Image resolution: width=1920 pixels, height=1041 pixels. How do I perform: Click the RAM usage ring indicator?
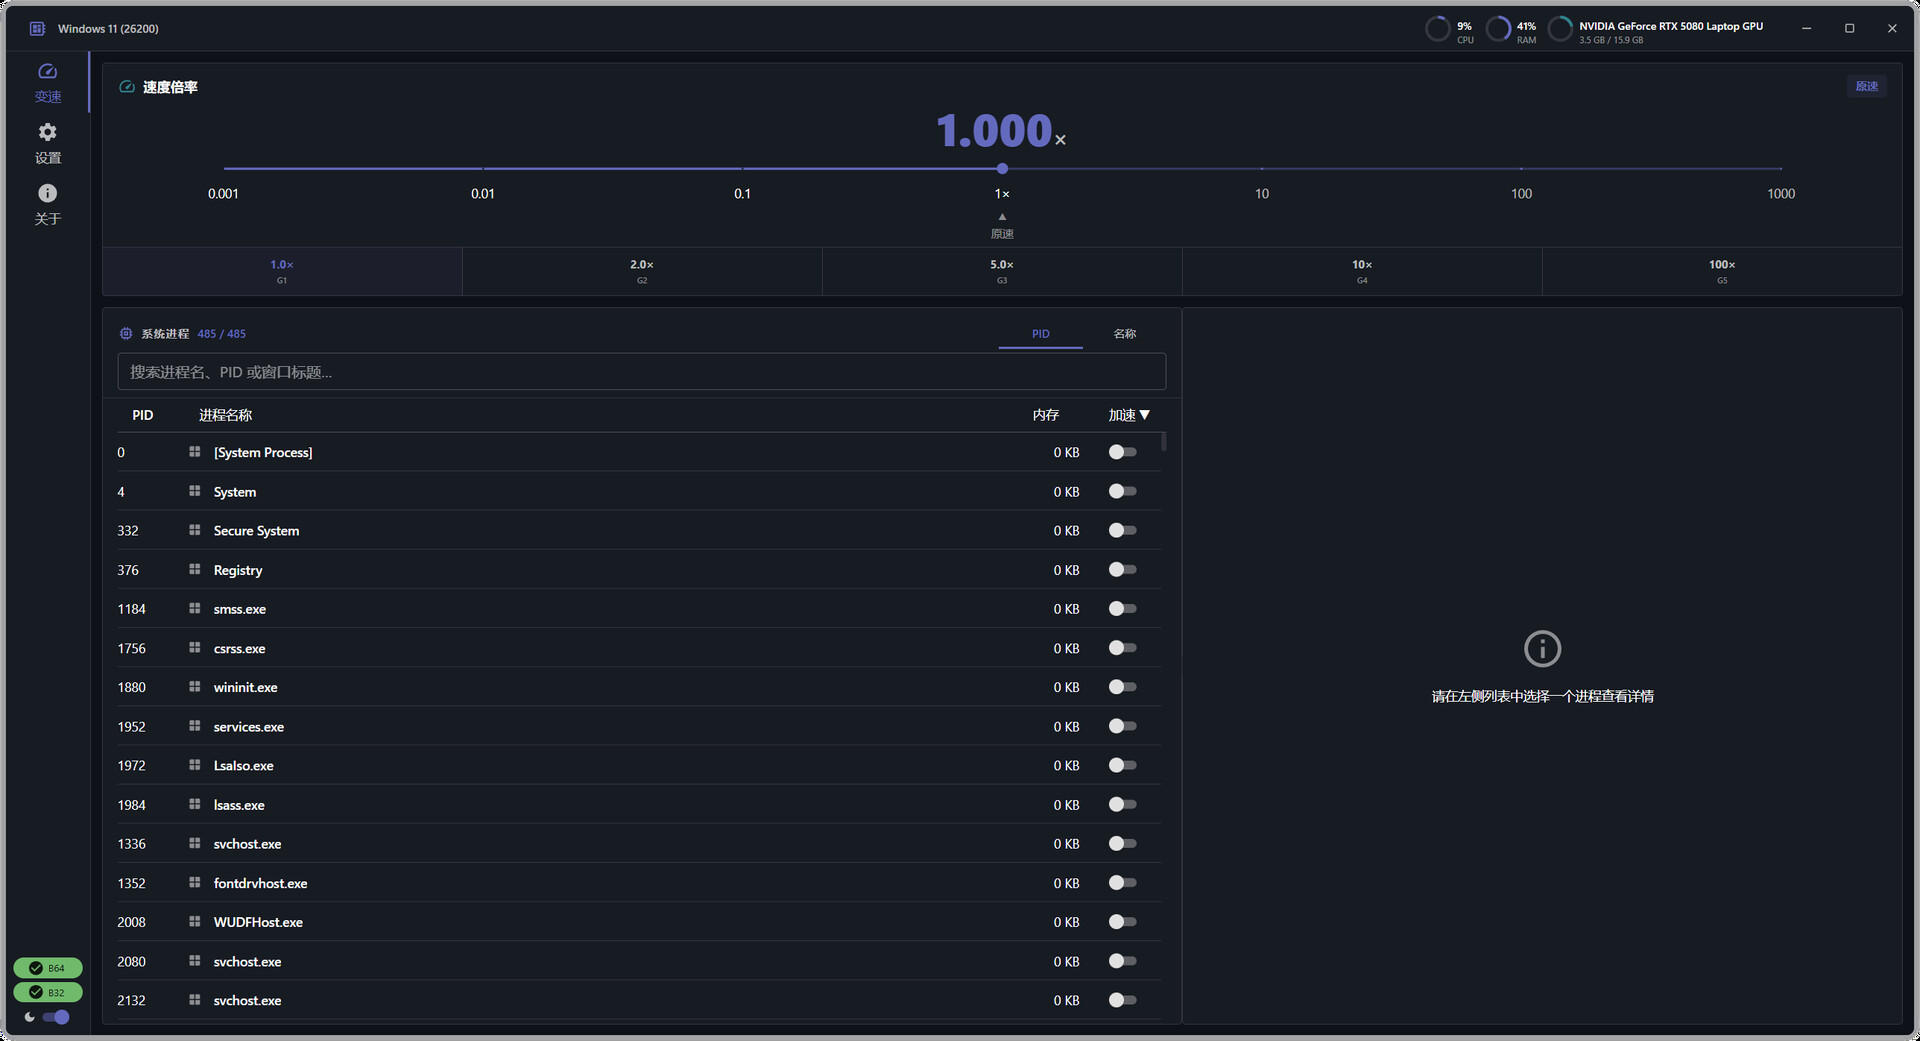tap(1498, 29)
